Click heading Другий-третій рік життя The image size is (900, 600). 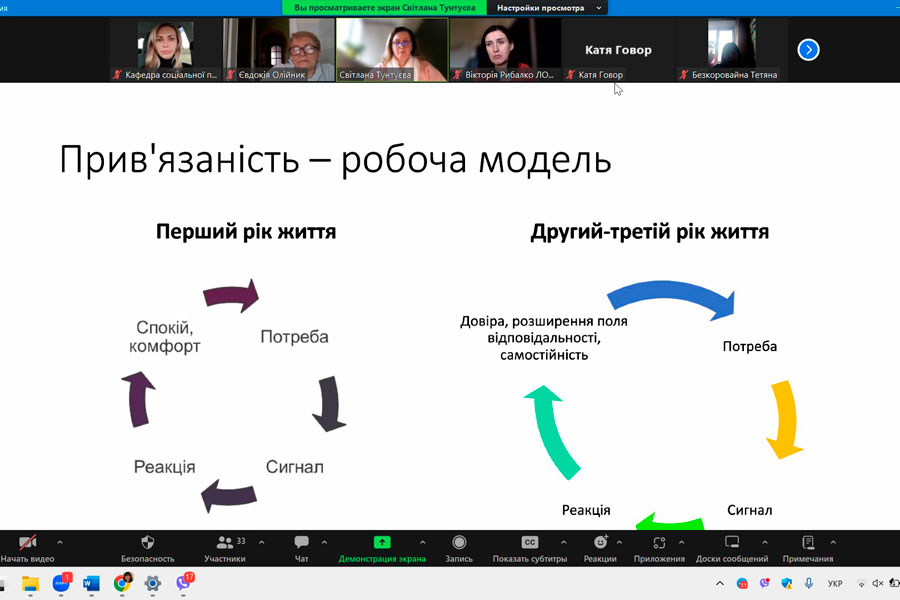tap(650, 231)
